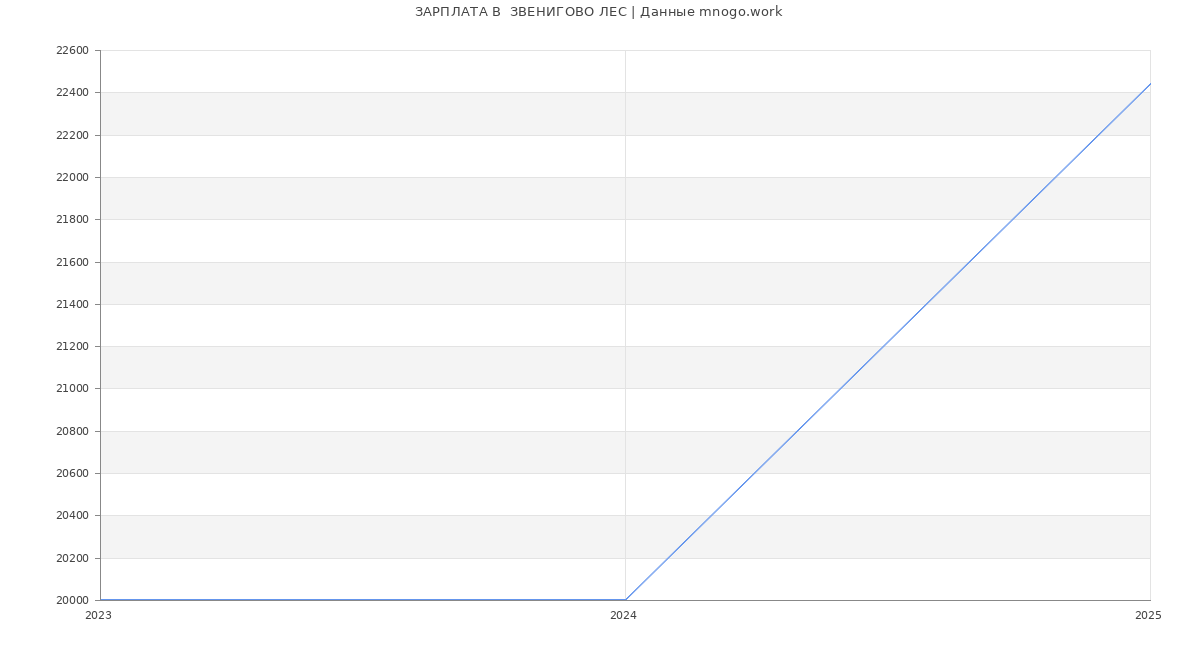Click the 22200 y-axis value
Screen dimensions: 1200x650
pos(72,135)
